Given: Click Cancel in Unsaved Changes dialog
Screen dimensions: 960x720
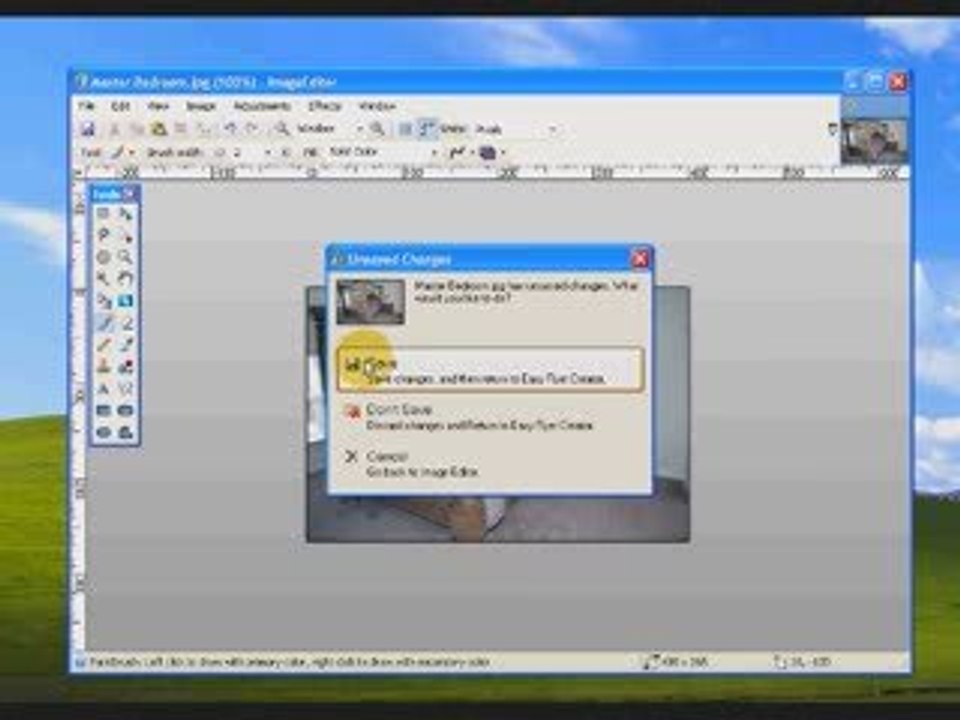Looking at the screenshot, I should tap(490, 463).
